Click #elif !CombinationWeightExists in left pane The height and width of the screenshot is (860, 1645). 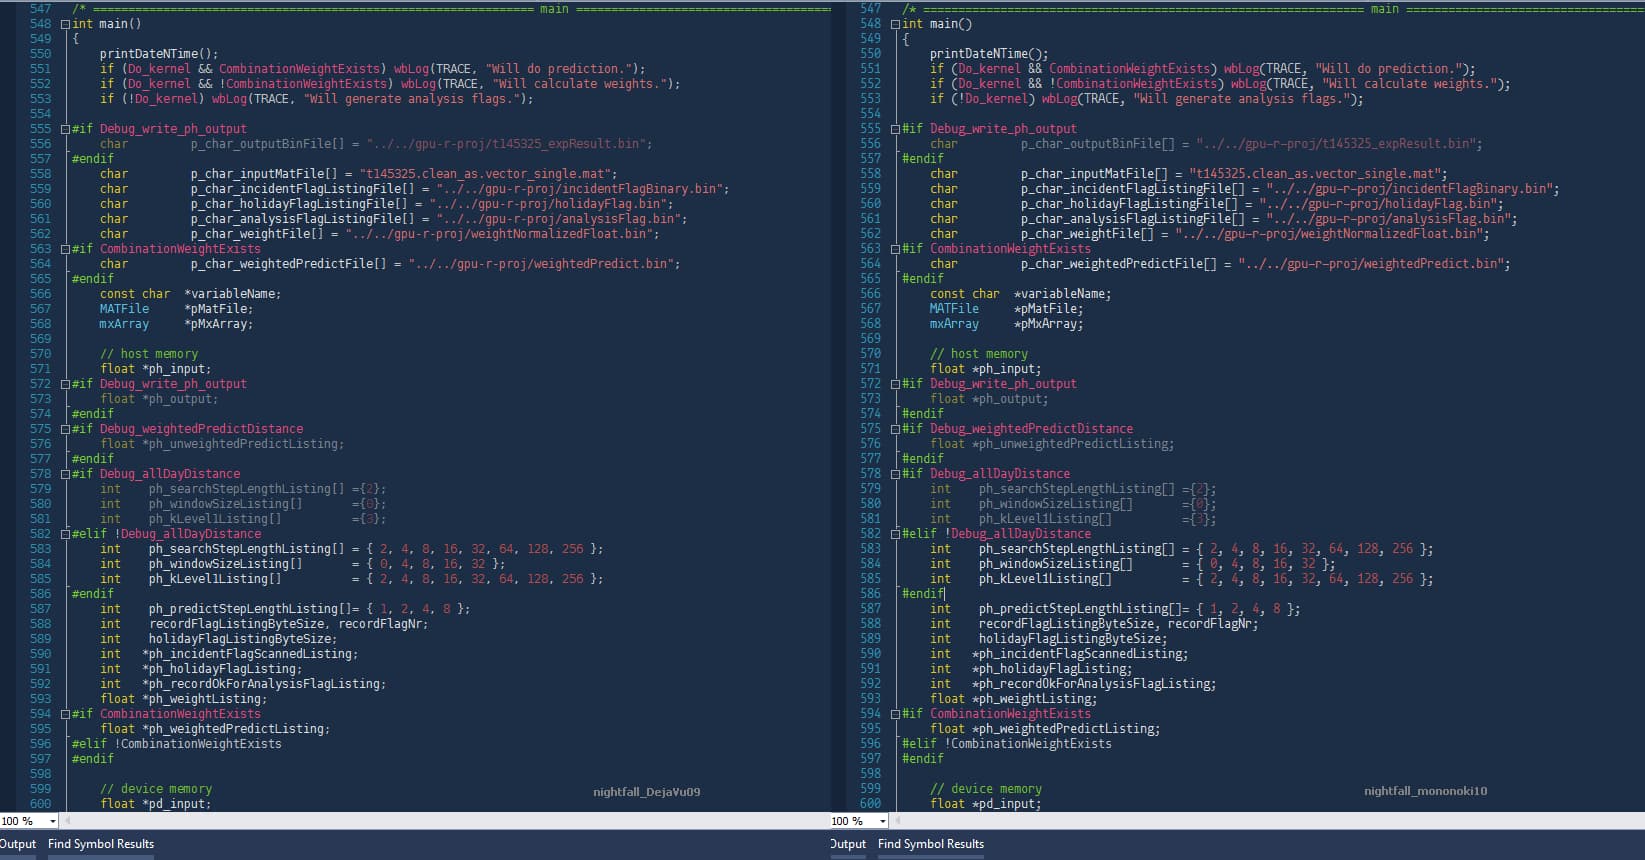pyautogui.click(x=176, y=744)
